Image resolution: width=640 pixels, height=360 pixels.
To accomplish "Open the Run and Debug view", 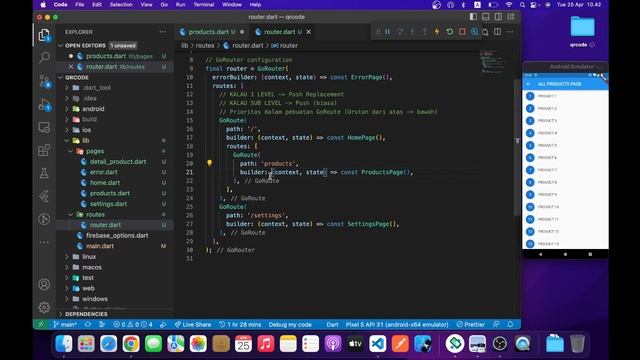I will [x=44, y=105].
